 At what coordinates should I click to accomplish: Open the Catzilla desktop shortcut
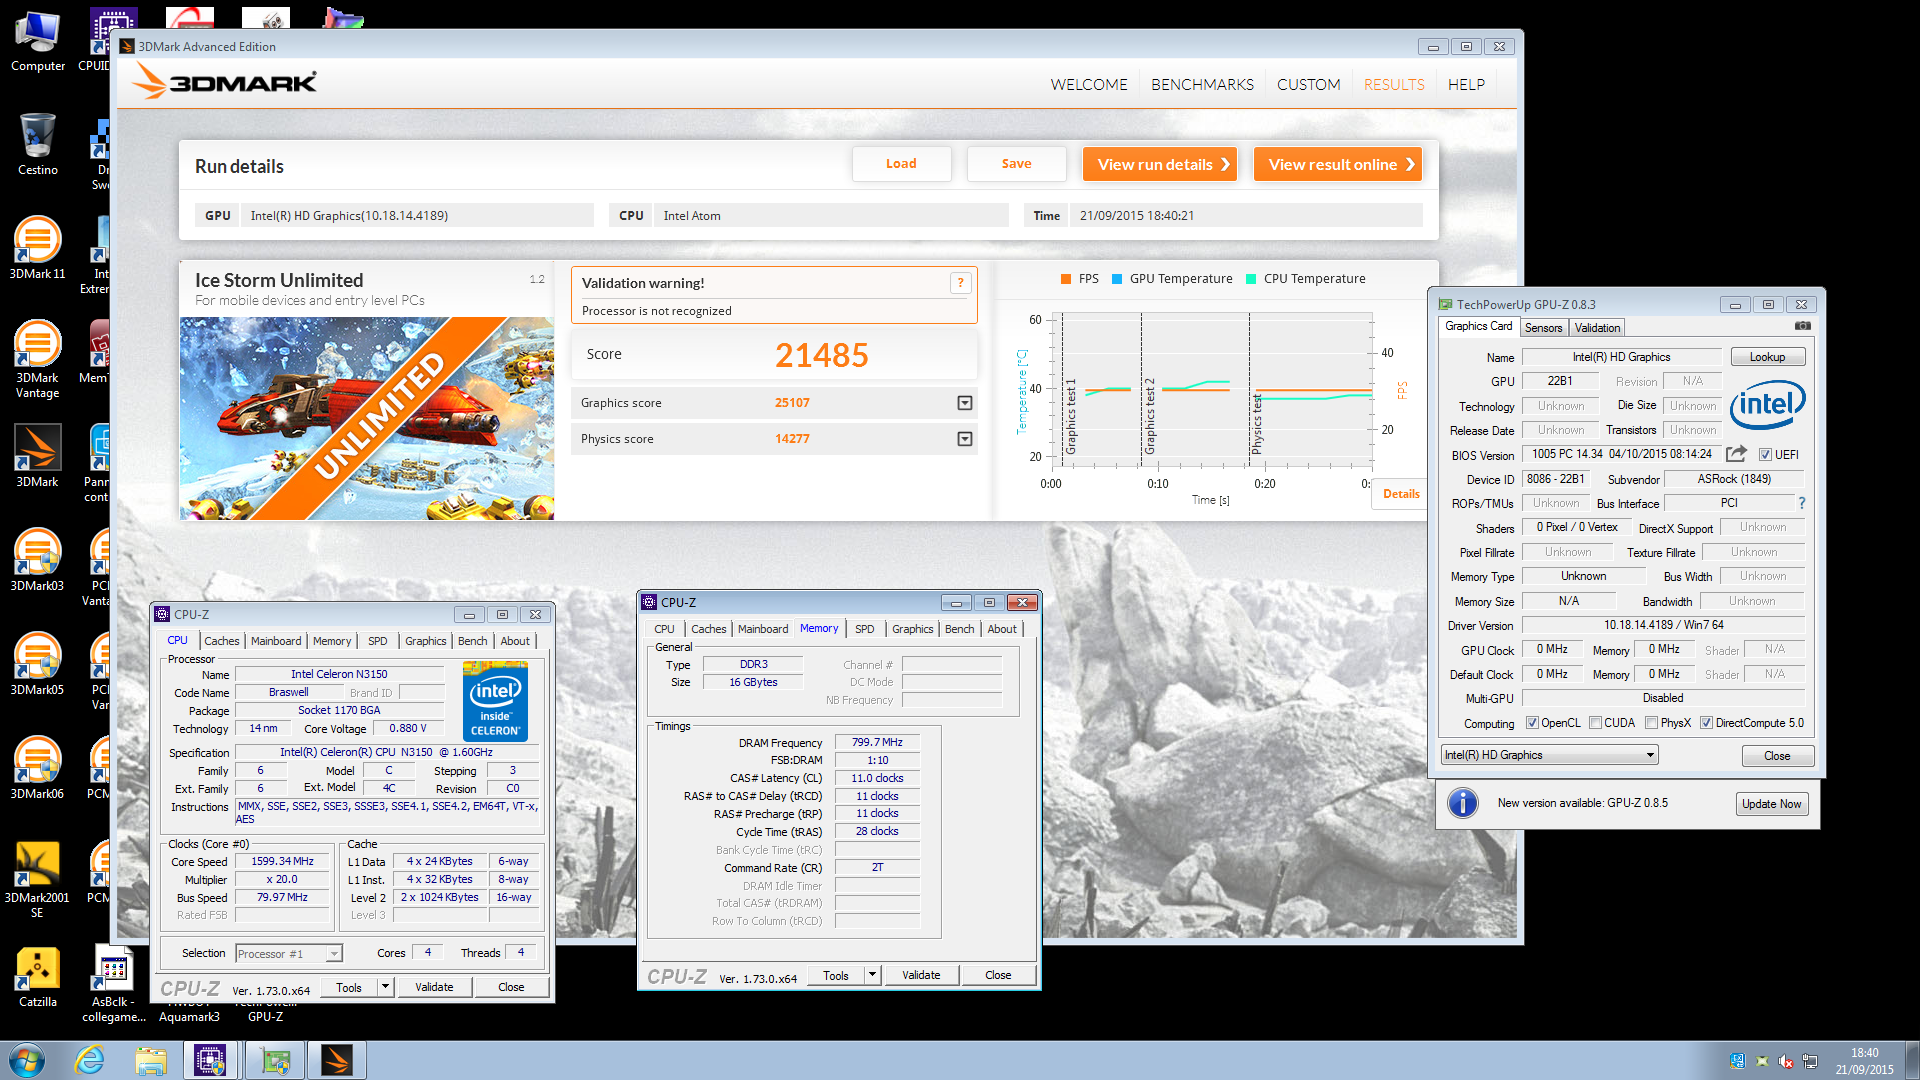37,976
